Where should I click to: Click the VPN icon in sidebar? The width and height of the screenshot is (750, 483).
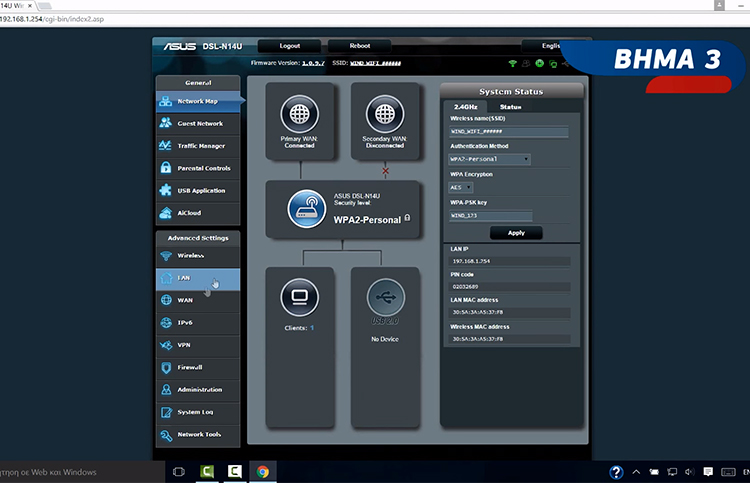point(166,345)
